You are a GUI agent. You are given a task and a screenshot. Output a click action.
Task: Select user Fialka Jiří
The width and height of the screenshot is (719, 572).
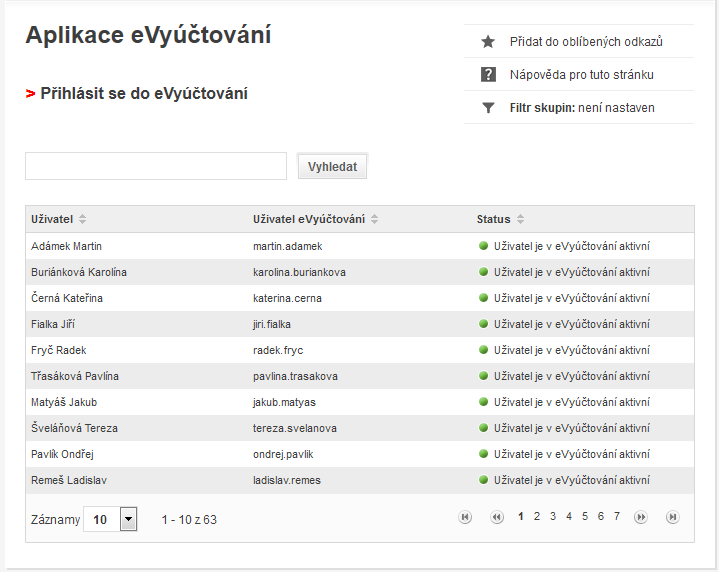[x=53, y=324]
